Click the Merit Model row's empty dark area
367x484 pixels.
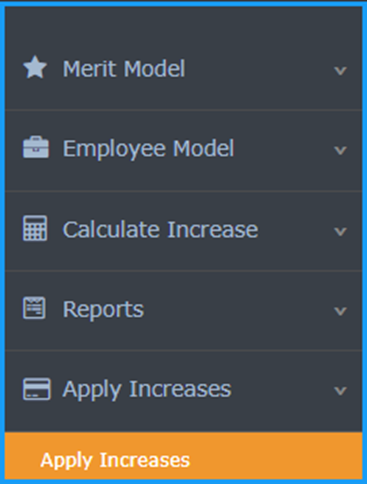click(x=259, y=69)
